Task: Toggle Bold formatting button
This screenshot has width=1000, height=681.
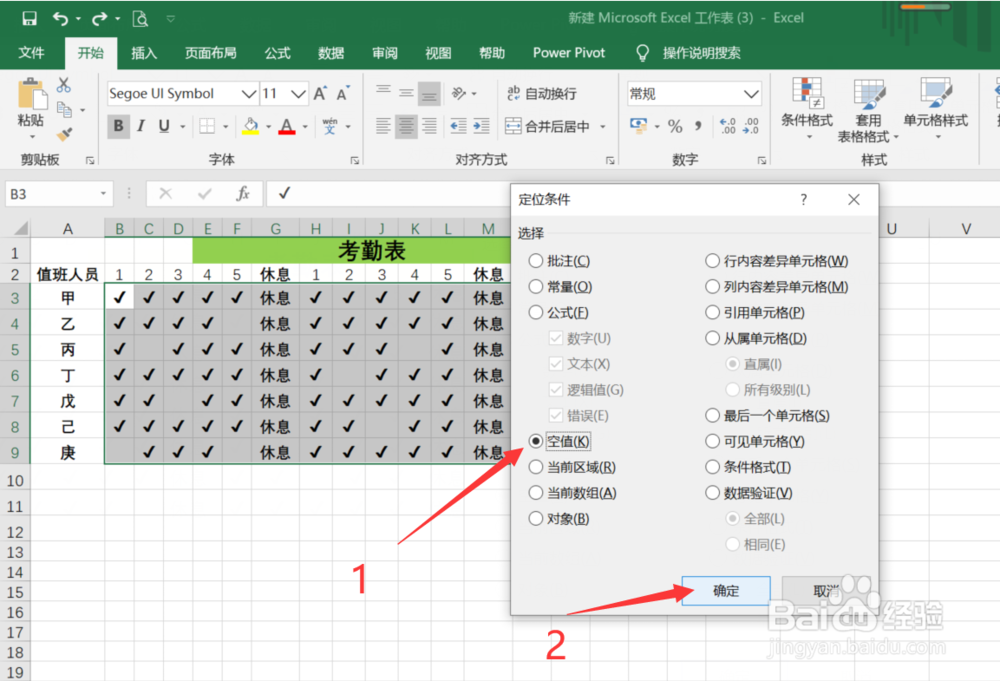Action: pos(118,126)
